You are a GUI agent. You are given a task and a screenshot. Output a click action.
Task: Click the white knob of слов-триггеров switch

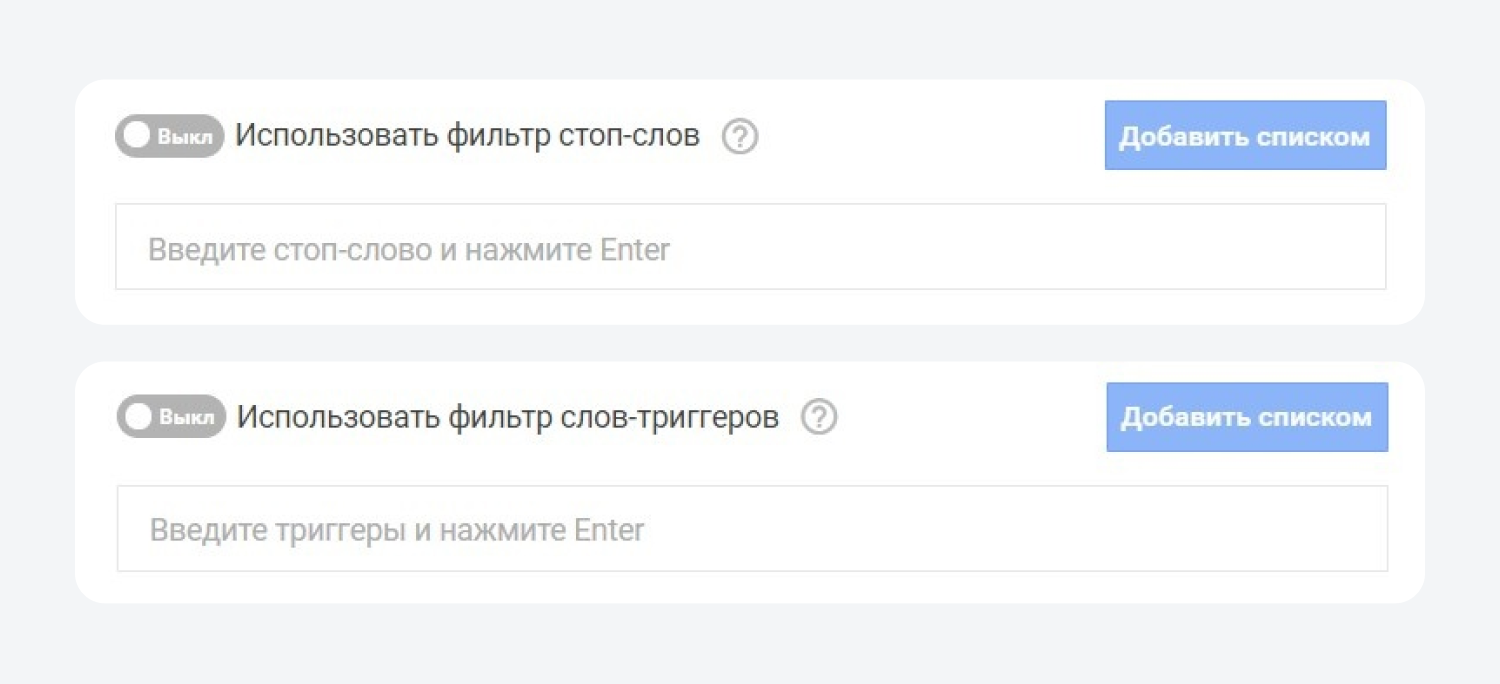click(139, 417)
